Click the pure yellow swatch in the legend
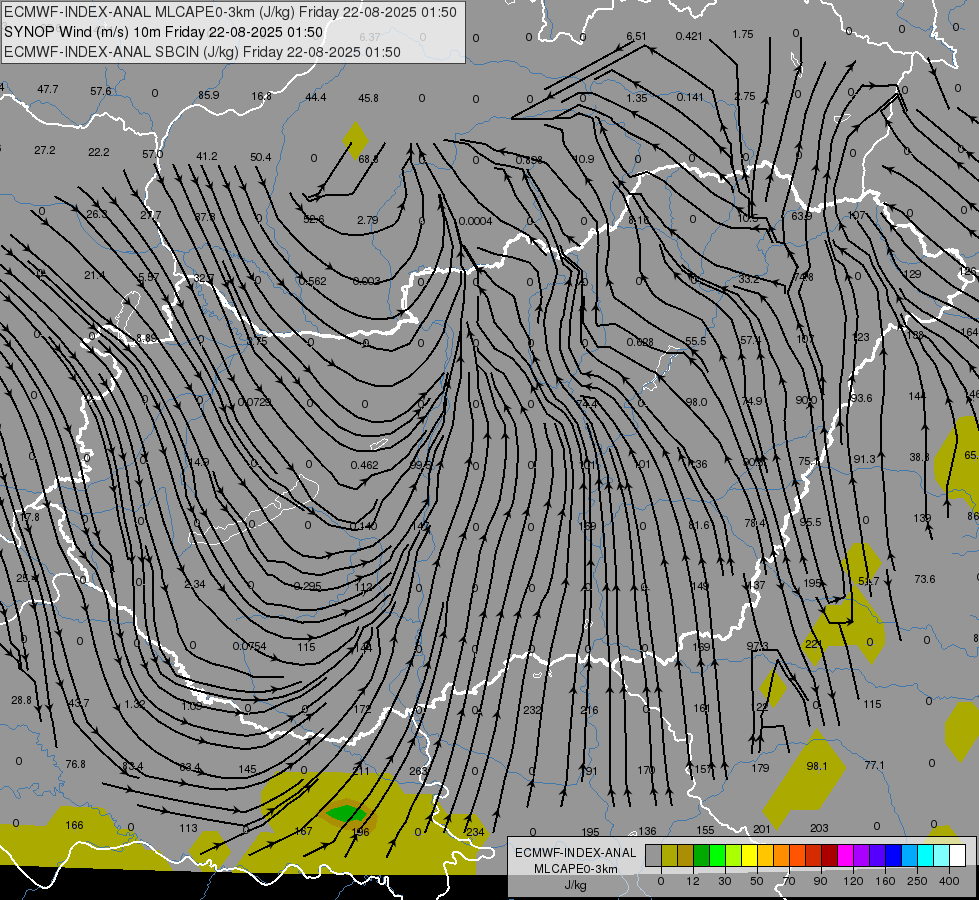The height and width of the screenshot is (900, 979). [749, 856]
